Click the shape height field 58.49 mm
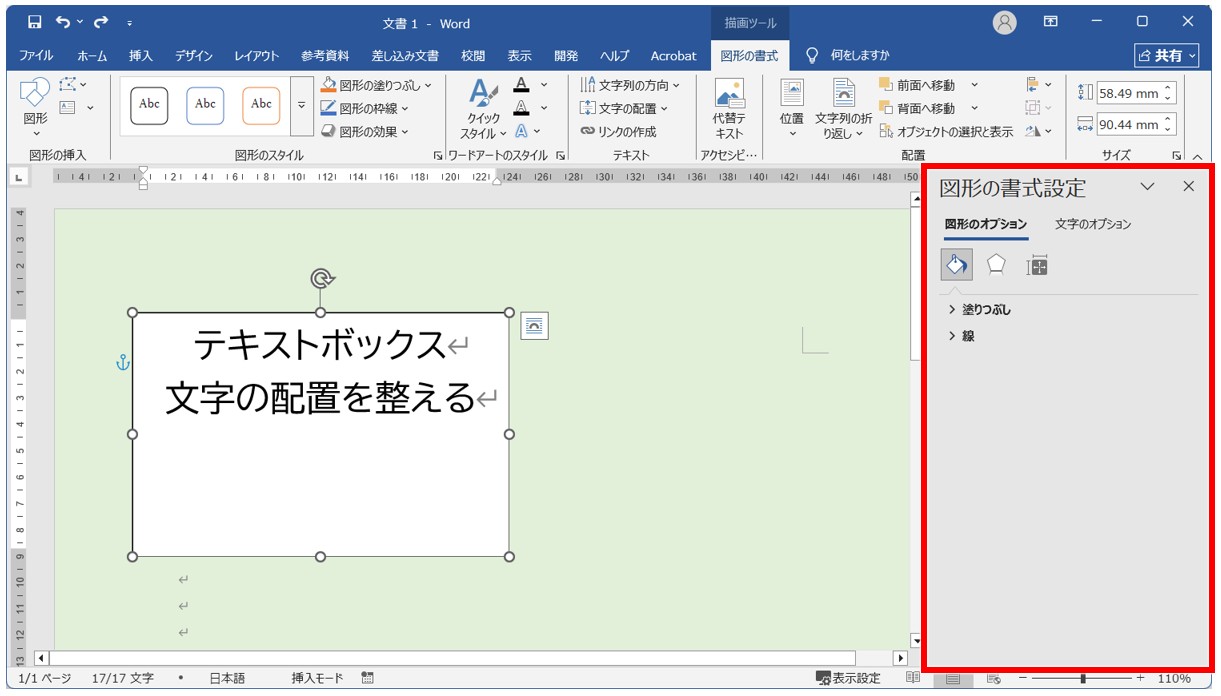This screenshot has height=696, width=1221. pos(1128,93)
